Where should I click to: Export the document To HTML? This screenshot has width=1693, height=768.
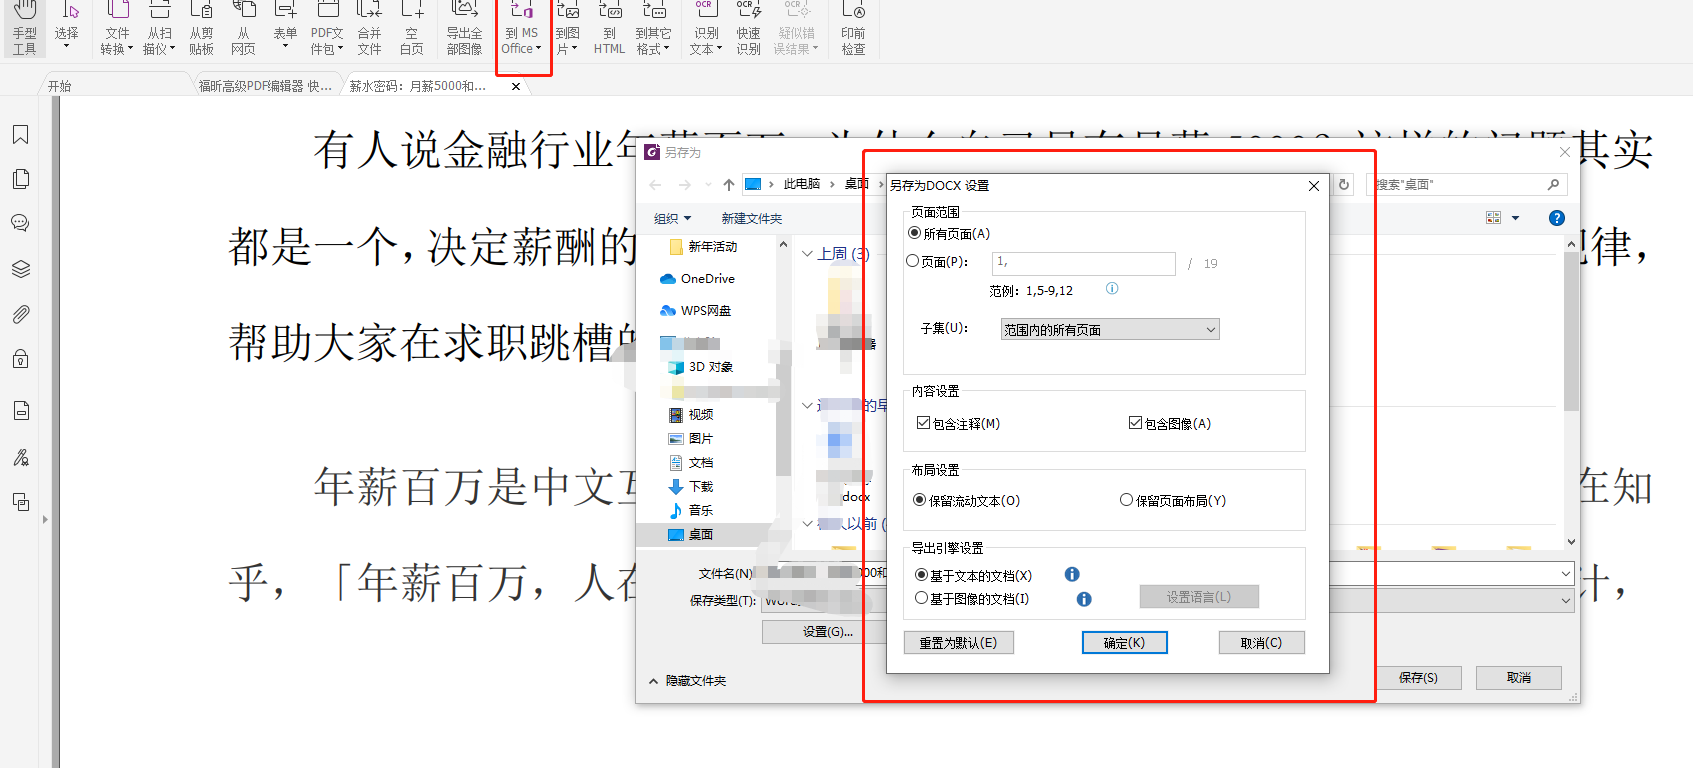pyautogui.click(x=609, y=30)
